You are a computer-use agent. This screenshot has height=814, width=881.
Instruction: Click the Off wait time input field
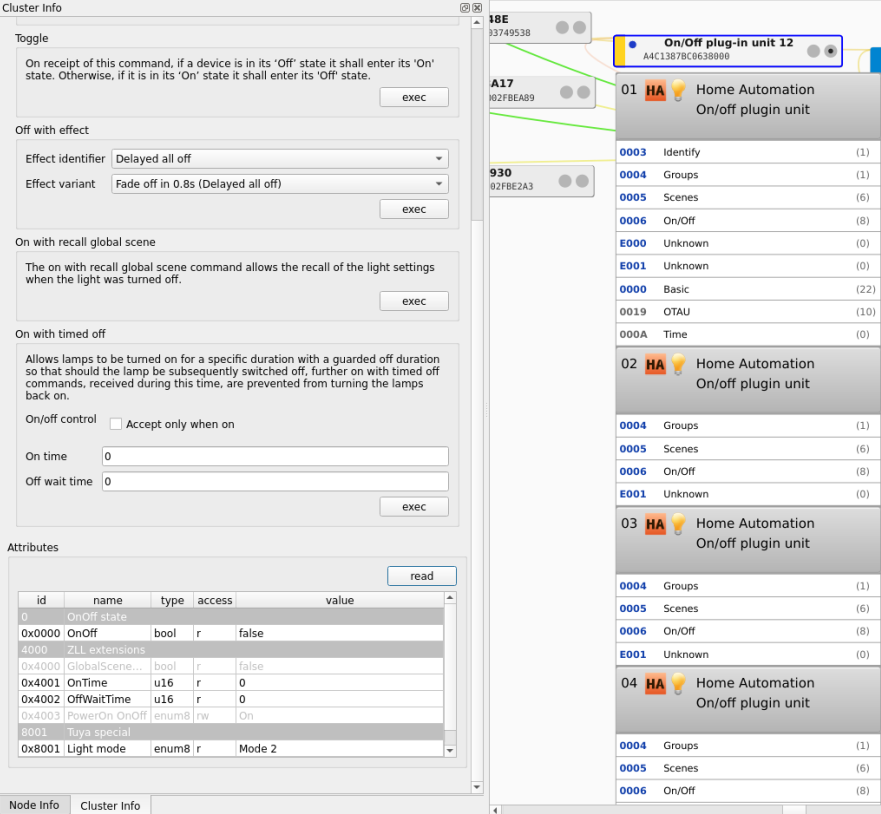[275, 481]
